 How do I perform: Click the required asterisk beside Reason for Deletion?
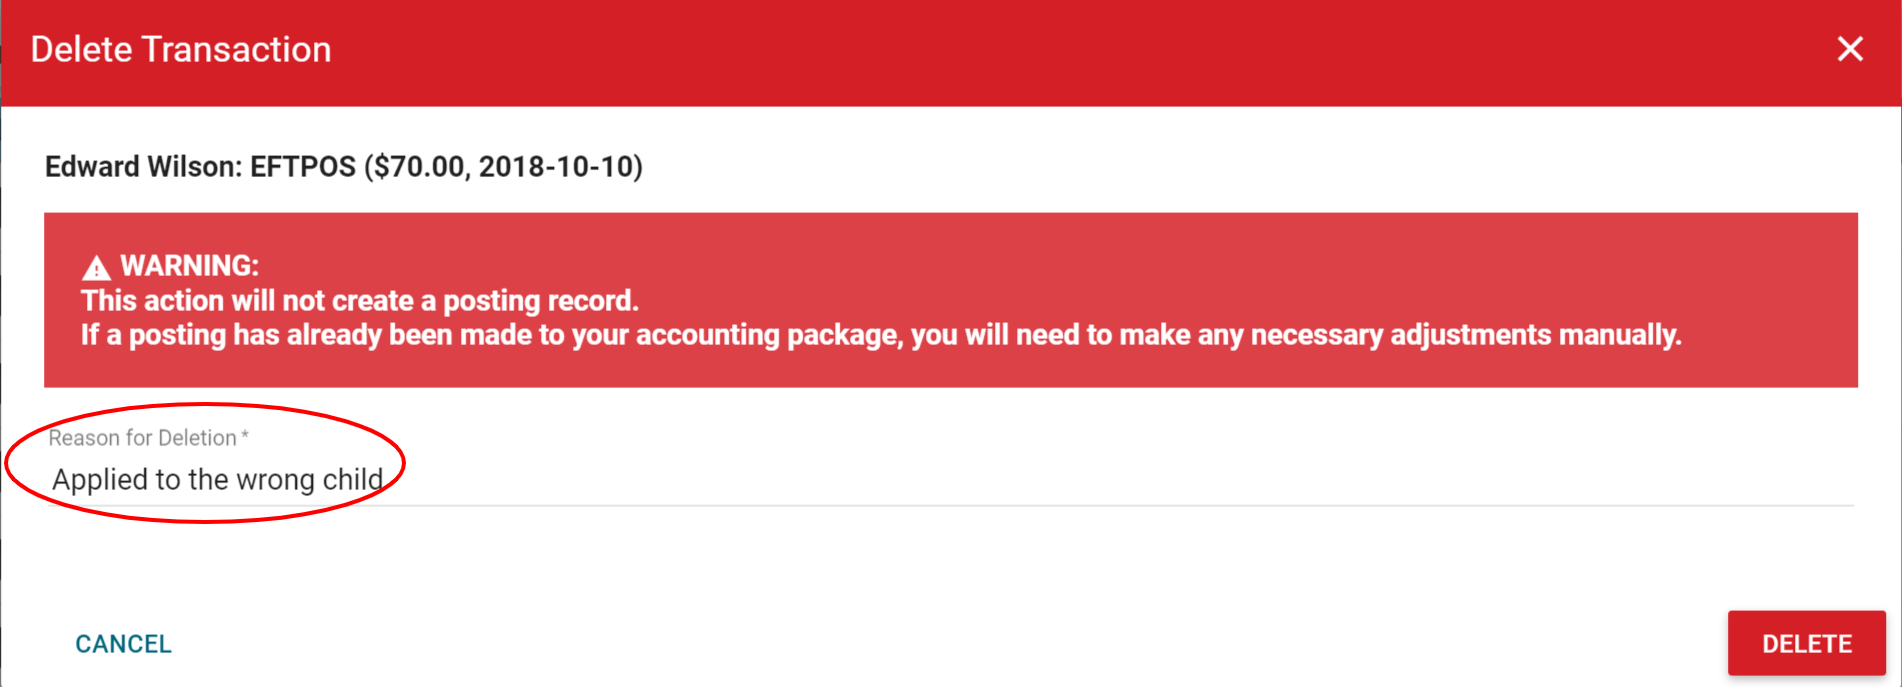(245, 437)
